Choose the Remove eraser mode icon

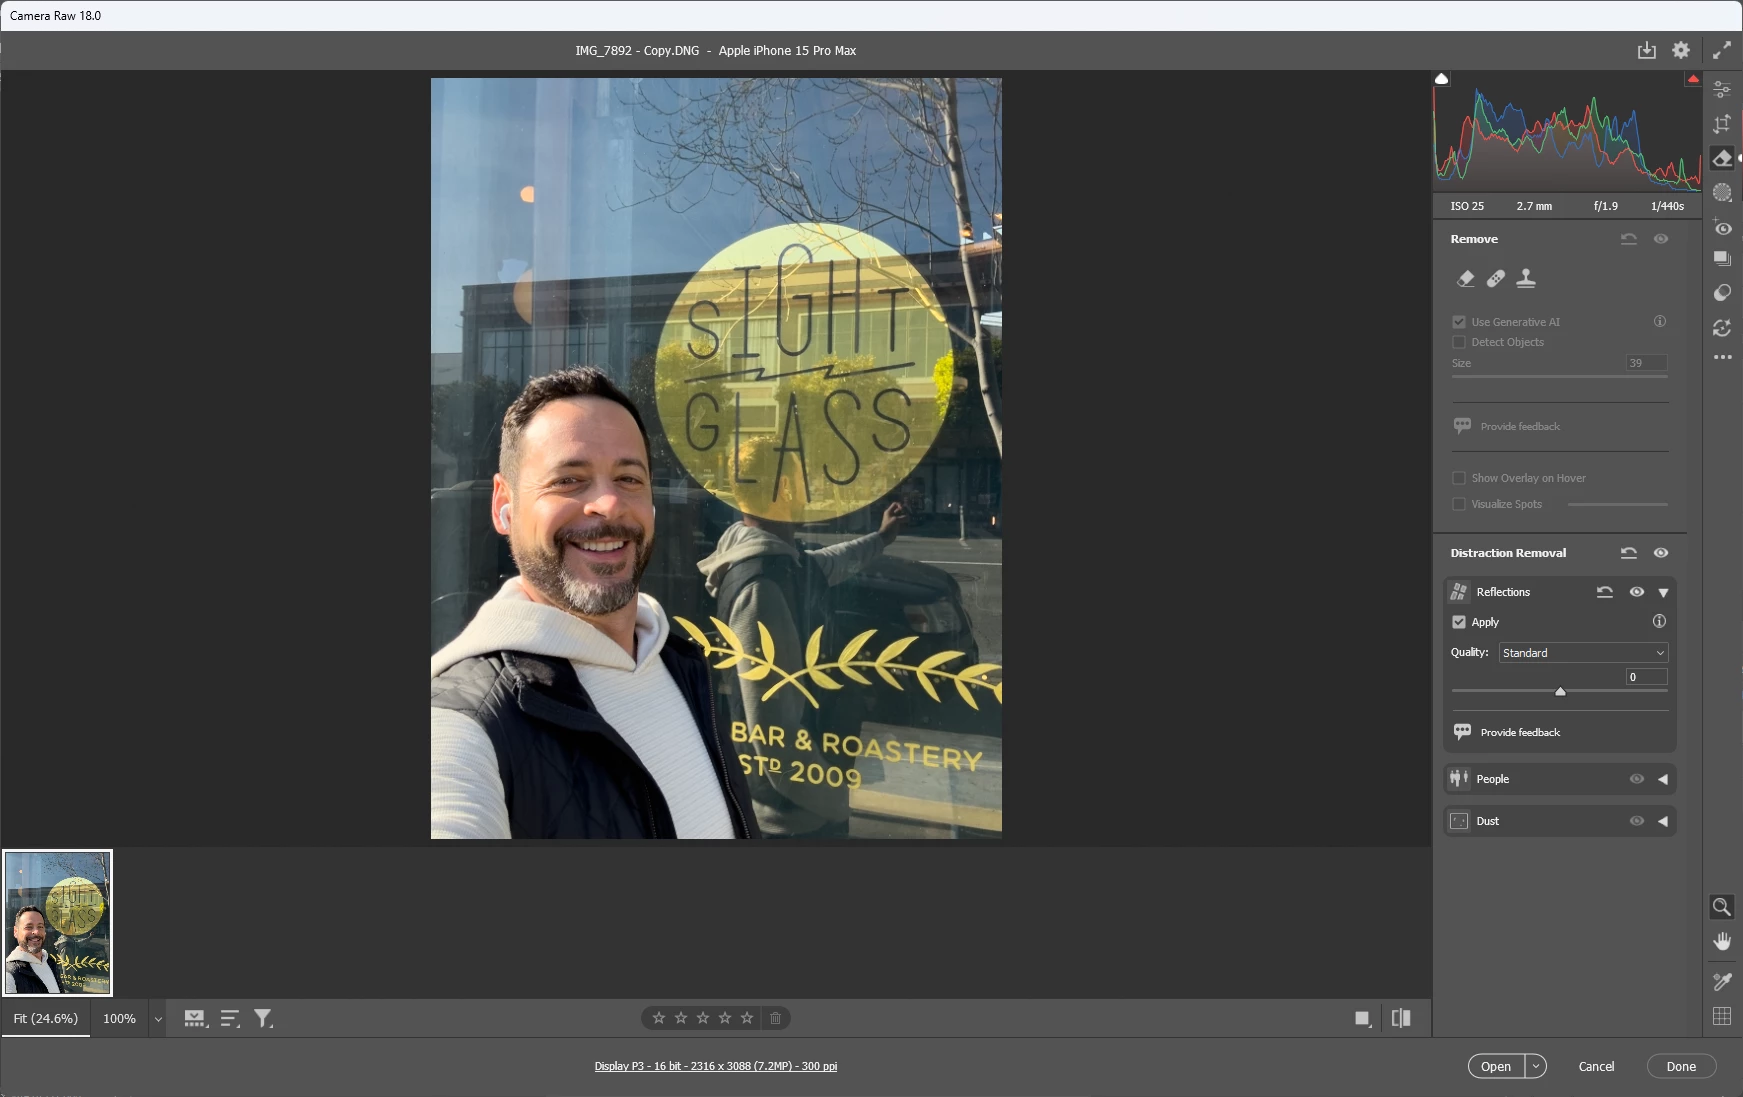(1465, 279)
